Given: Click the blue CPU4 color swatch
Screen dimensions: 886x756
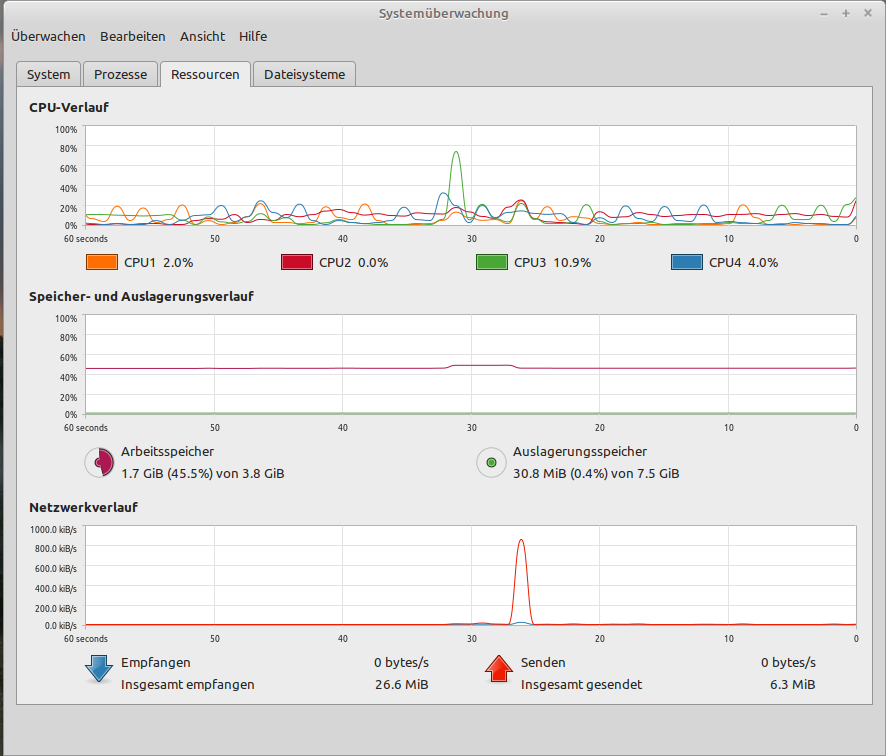Looking at the screenshot, I should tap(687, 263).
